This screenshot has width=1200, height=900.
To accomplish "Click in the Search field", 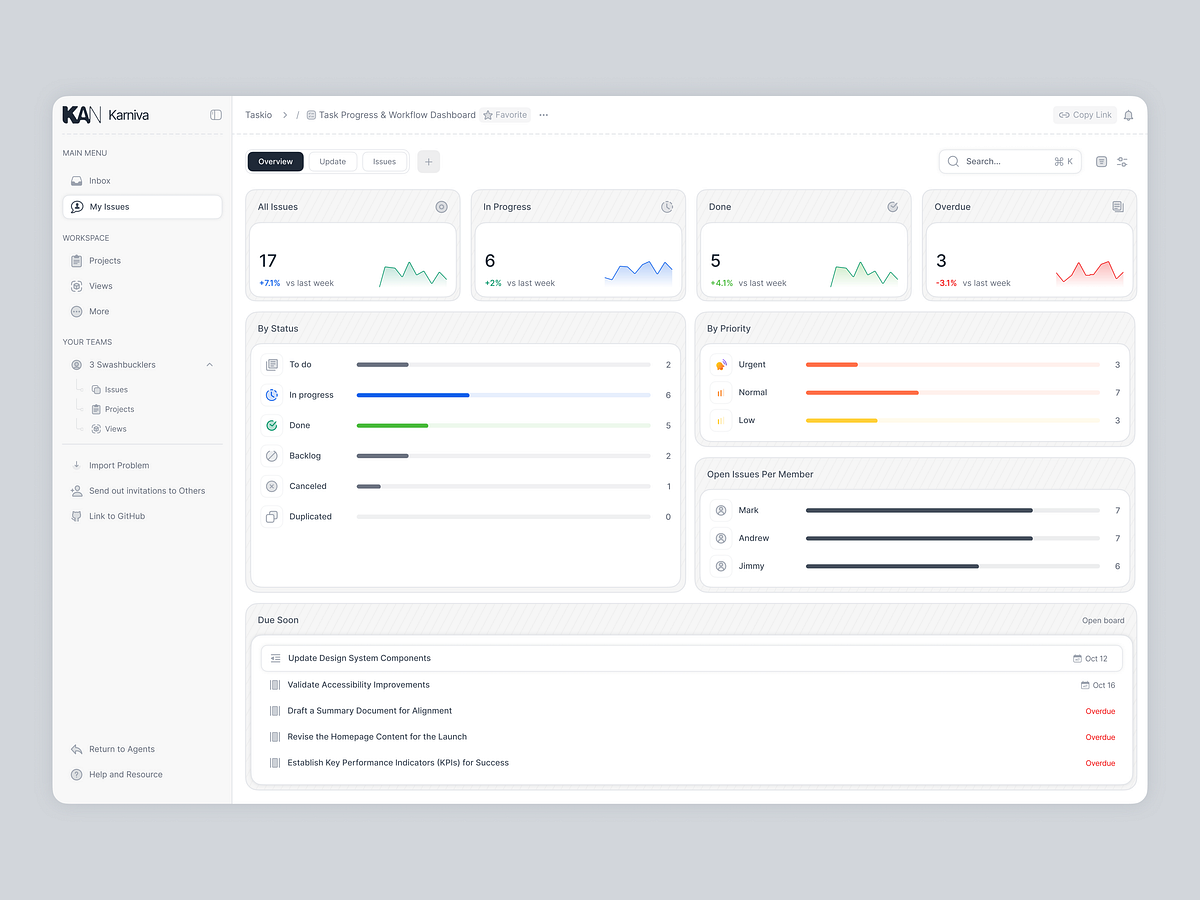I will (1010, 162).
